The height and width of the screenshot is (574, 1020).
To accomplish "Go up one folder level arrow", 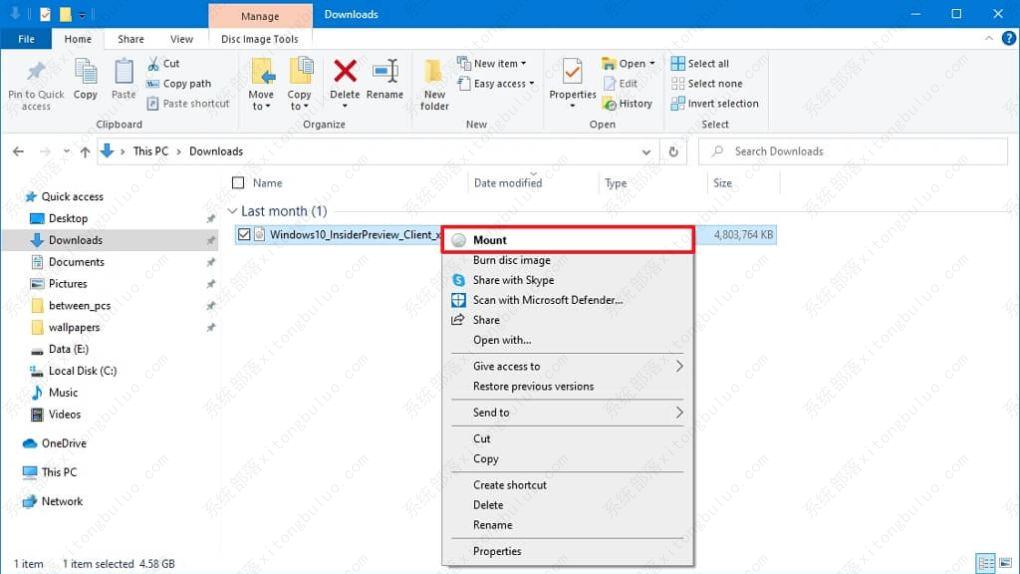I will [85, 152].
